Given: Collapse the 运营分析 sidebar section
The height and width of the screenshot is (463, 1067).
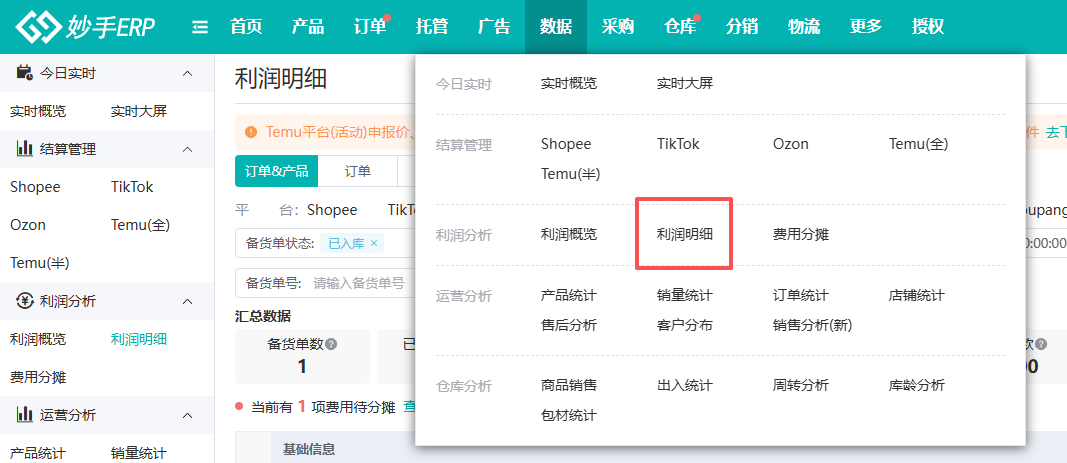Looking at the screenshot, I should 187,415.
